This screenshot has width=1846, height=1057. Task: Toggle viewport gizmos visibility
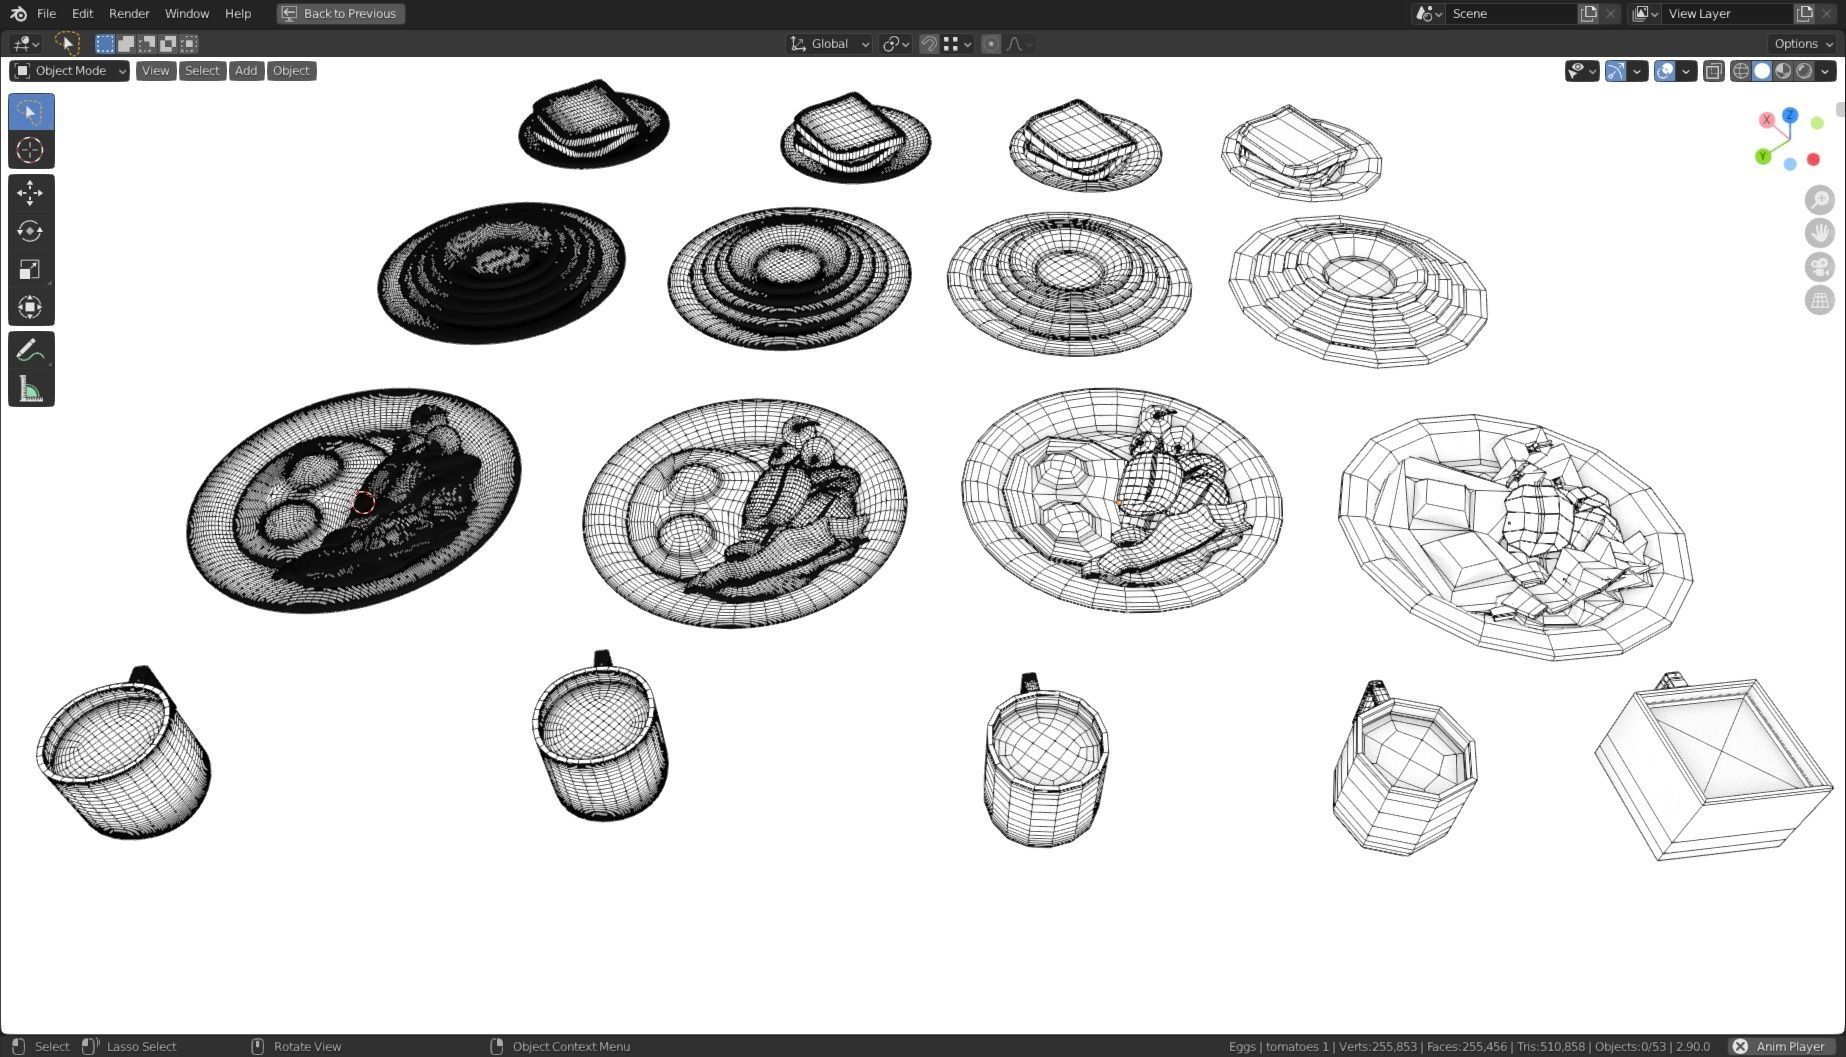(1615, 71)
